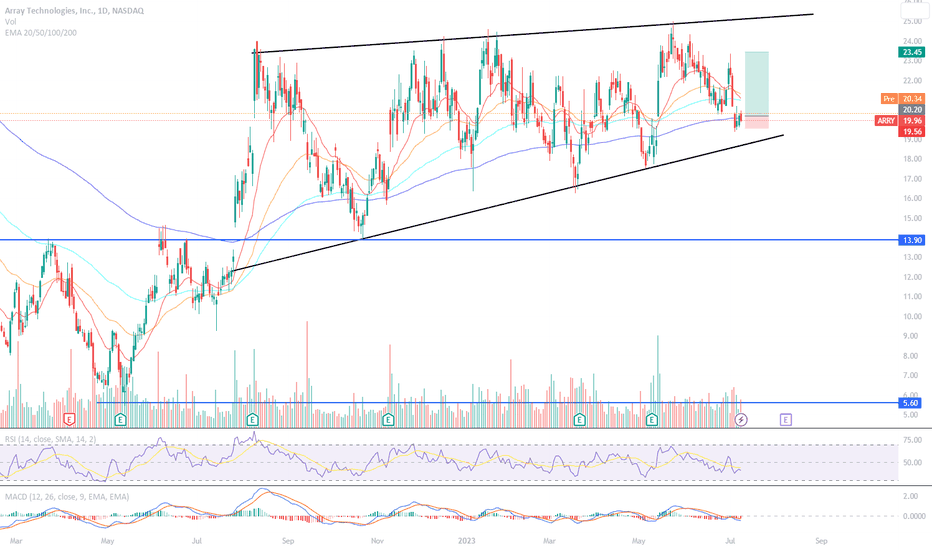The image size is (932, 550).
Task: Select the blue horizontal line at 13.90
Action: point(449,240)
